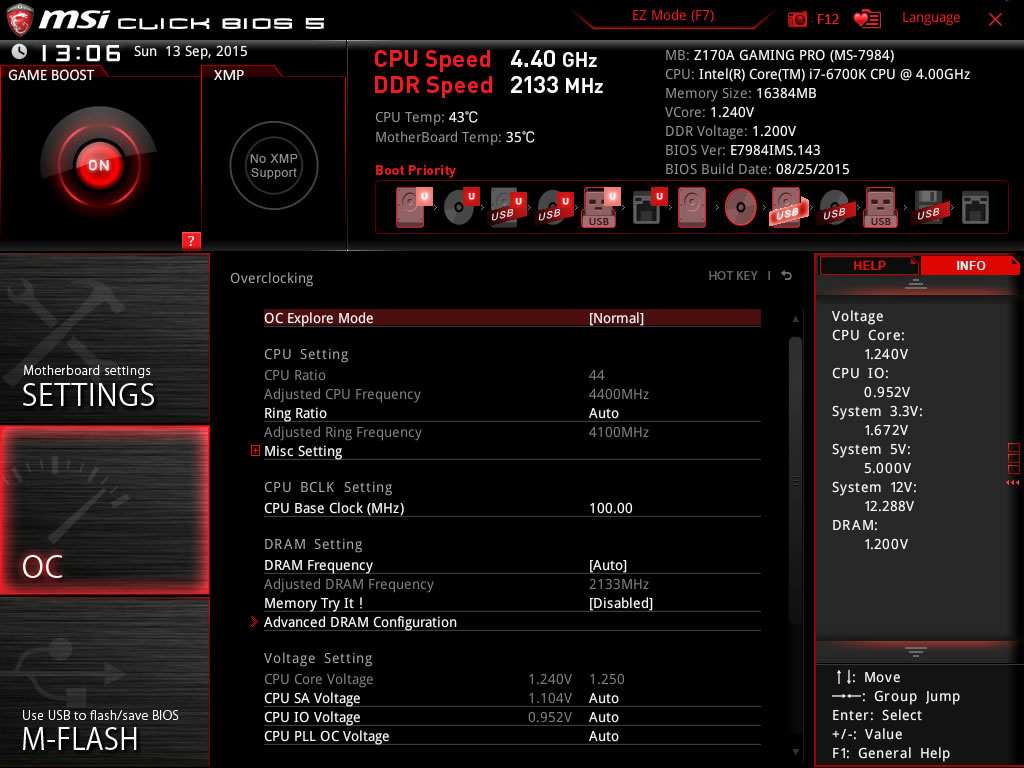Select the UEFI USB hard disk boot icon
Screen dimensions: 1024x768
[x=508, y=208]
